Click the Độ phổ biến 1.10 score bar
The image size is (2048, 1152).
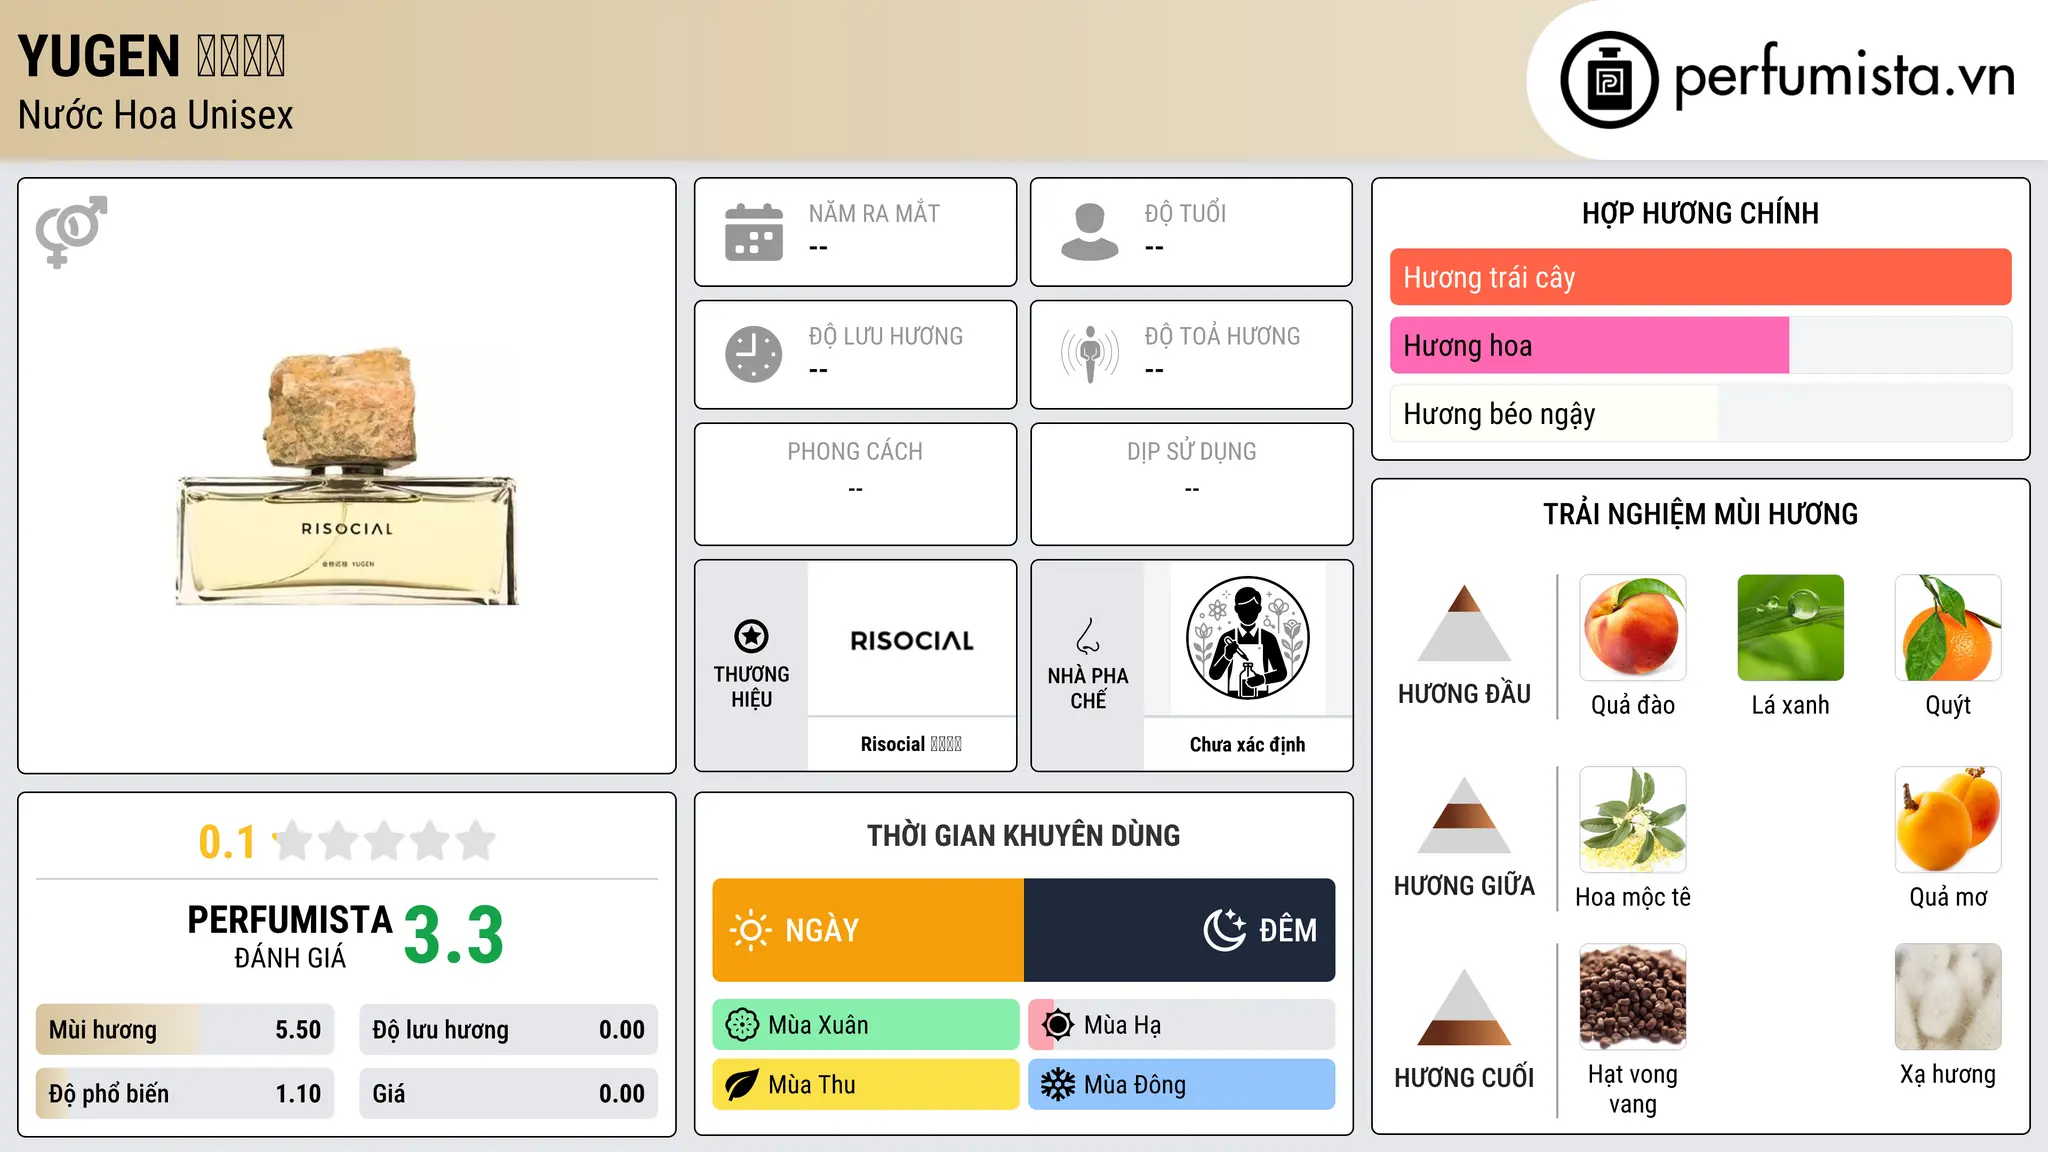click(x=185, y=1094)
